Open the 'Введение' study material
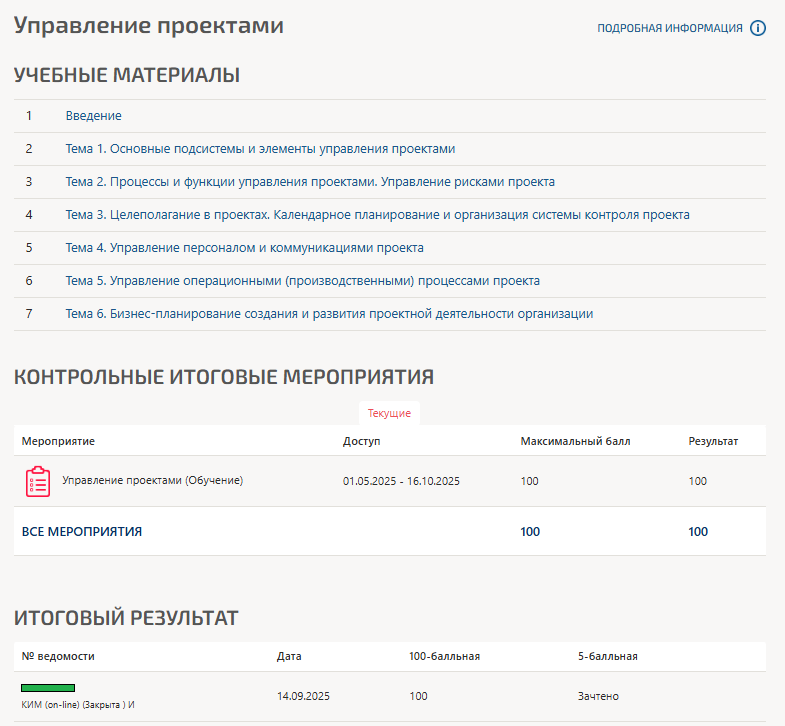The image size is (785, 726). point(93,116)
